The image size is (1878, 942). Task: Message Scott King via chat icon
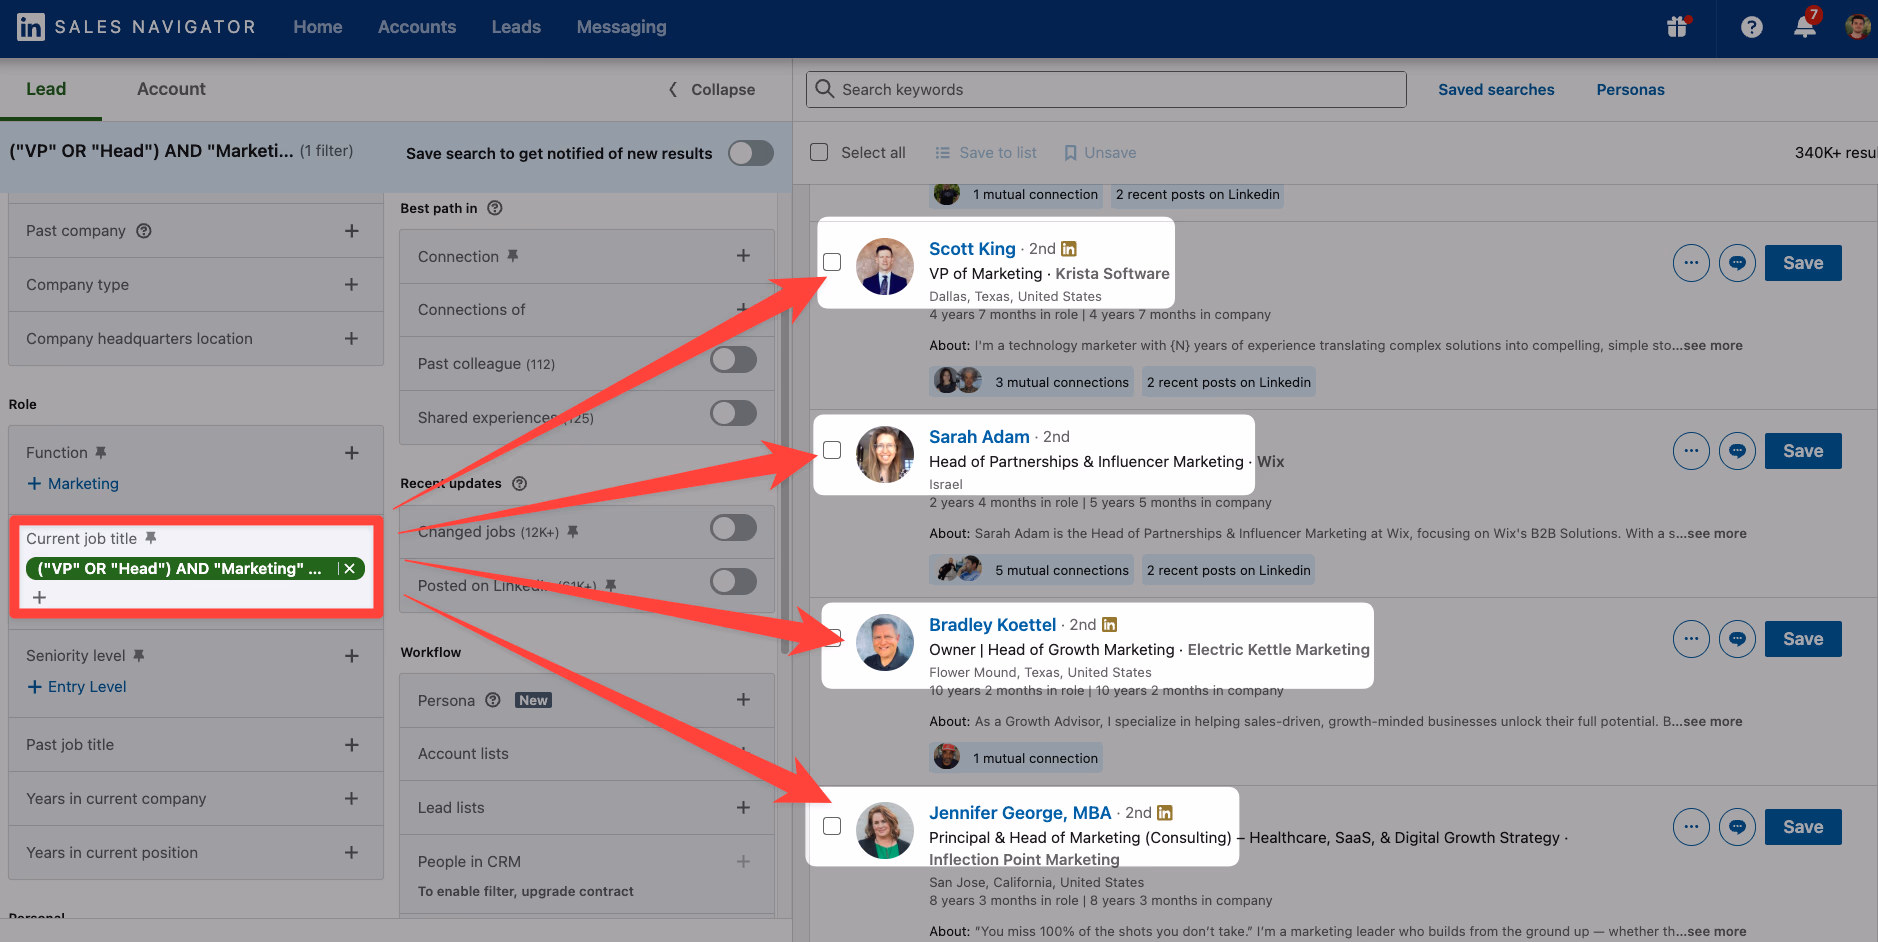(x=1738, y=263)
